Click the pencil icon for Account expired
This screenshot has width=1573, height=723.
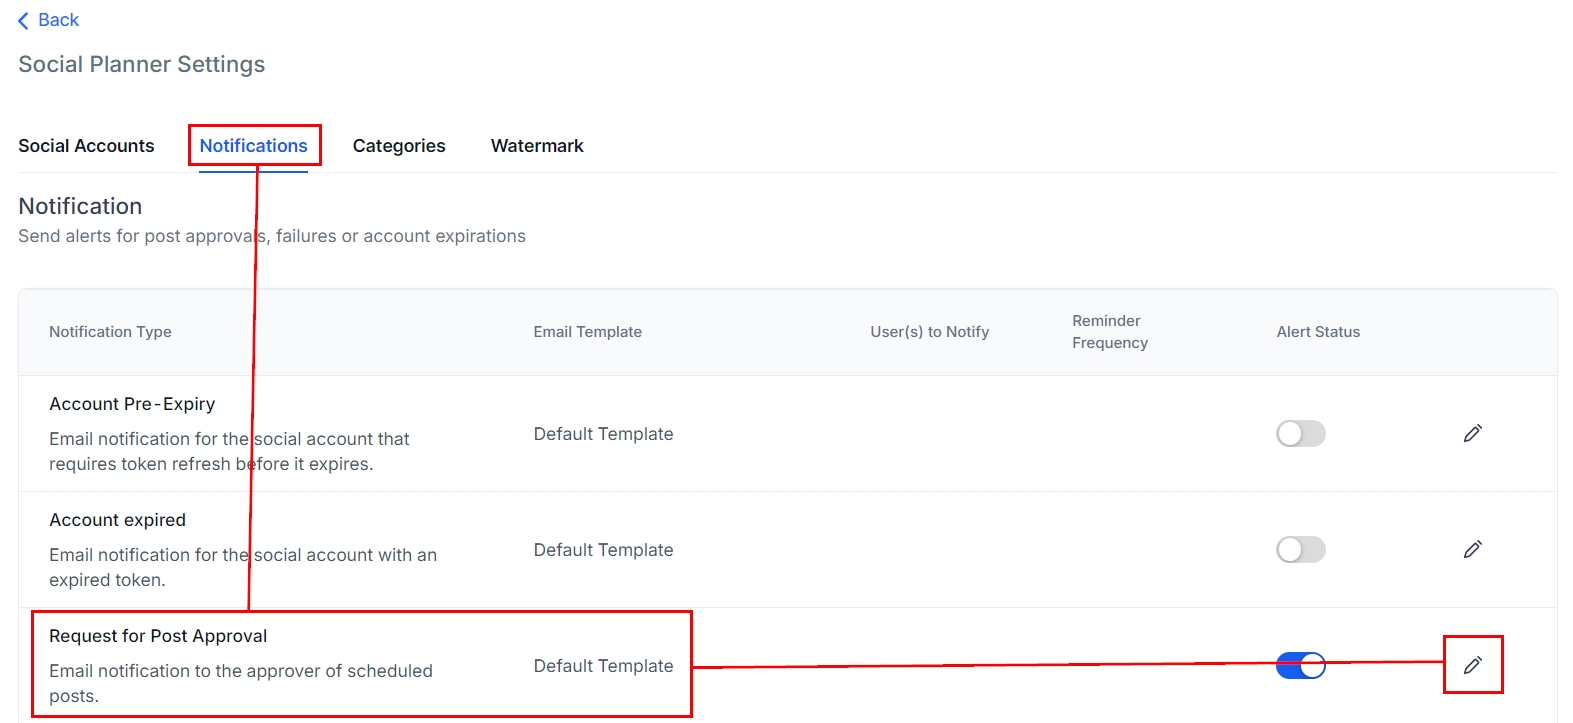pyautogui.click(x=1472, y=549)
